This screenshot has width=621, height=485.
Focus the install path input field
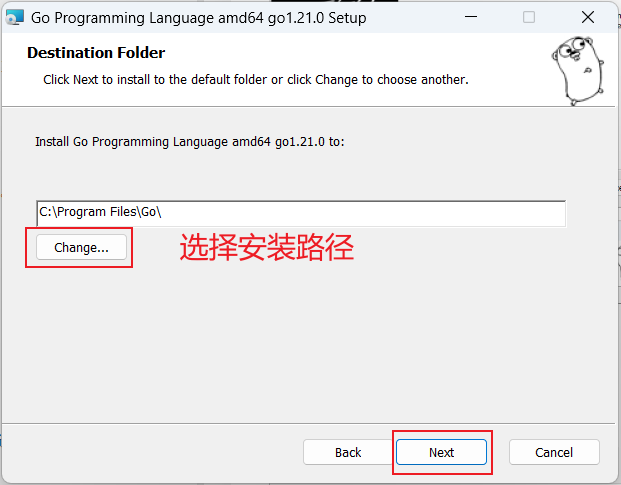[301, 213]
